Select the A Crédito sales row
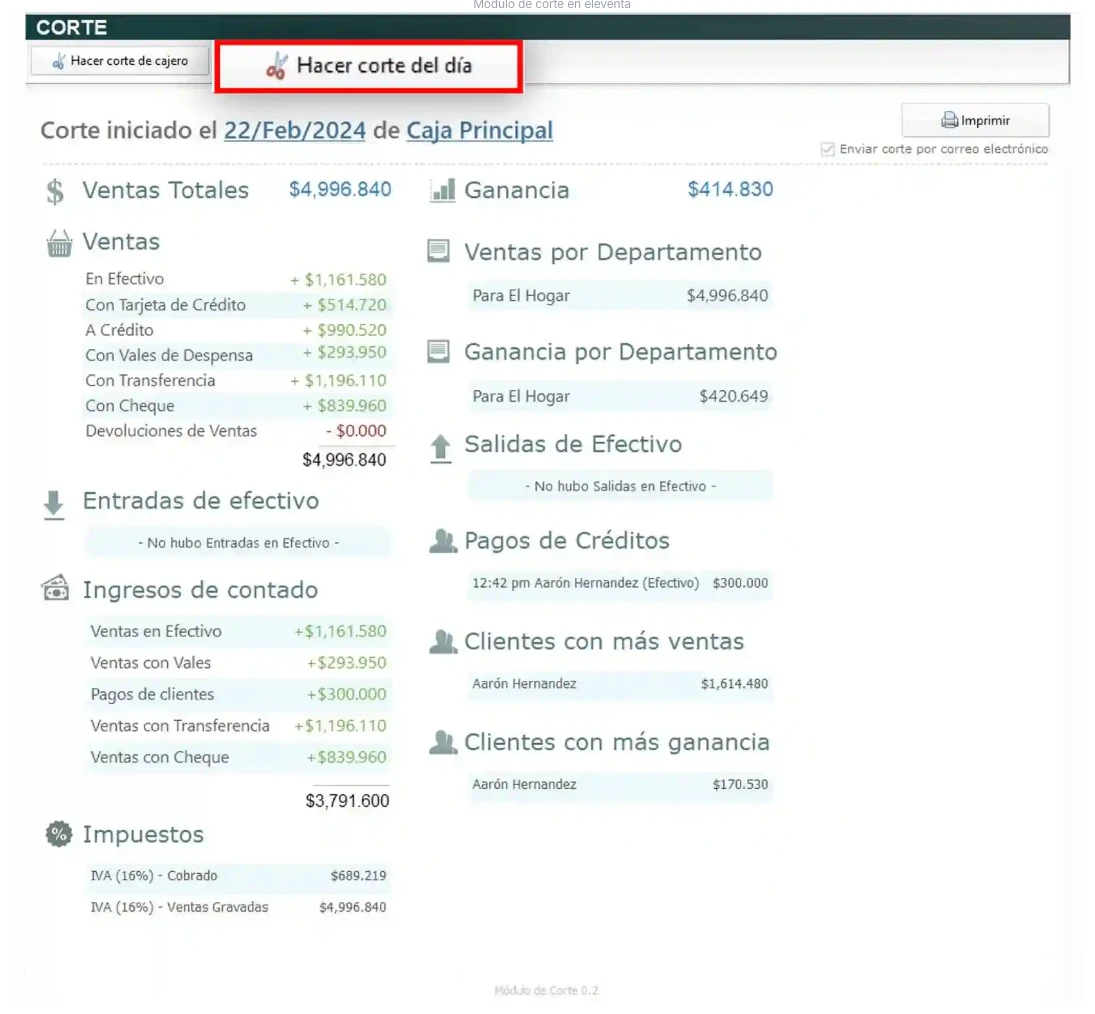The image size is (1095, 1014). coord(236,330)
